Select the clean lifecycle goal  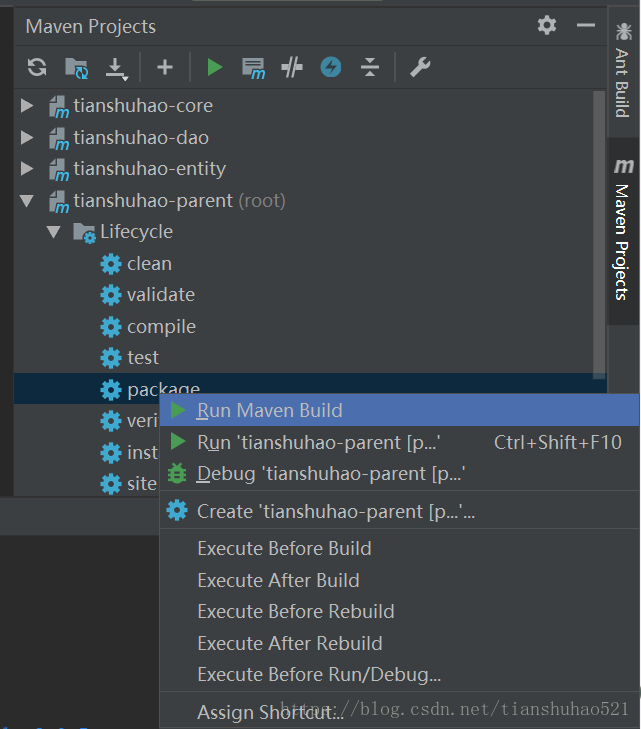[x=149, y=264]
